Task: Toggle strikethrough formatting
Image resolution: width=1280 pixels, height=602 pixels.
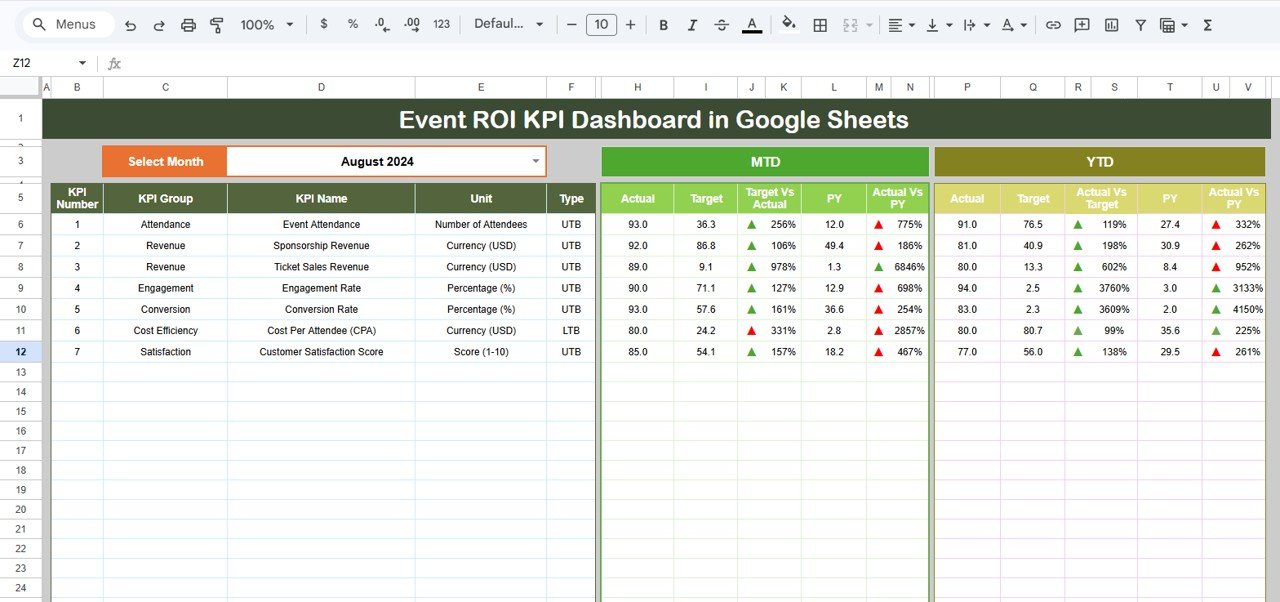Action: (x=721, y=24)
